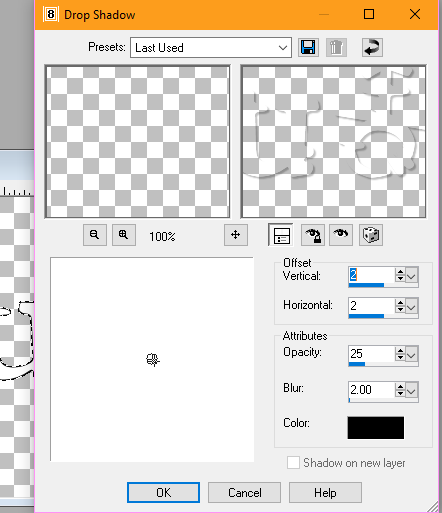The width and height of the screenshot is (442, 513).
Task: Expand the Opacity slider dropdown arrow
Action: [412, 354]
